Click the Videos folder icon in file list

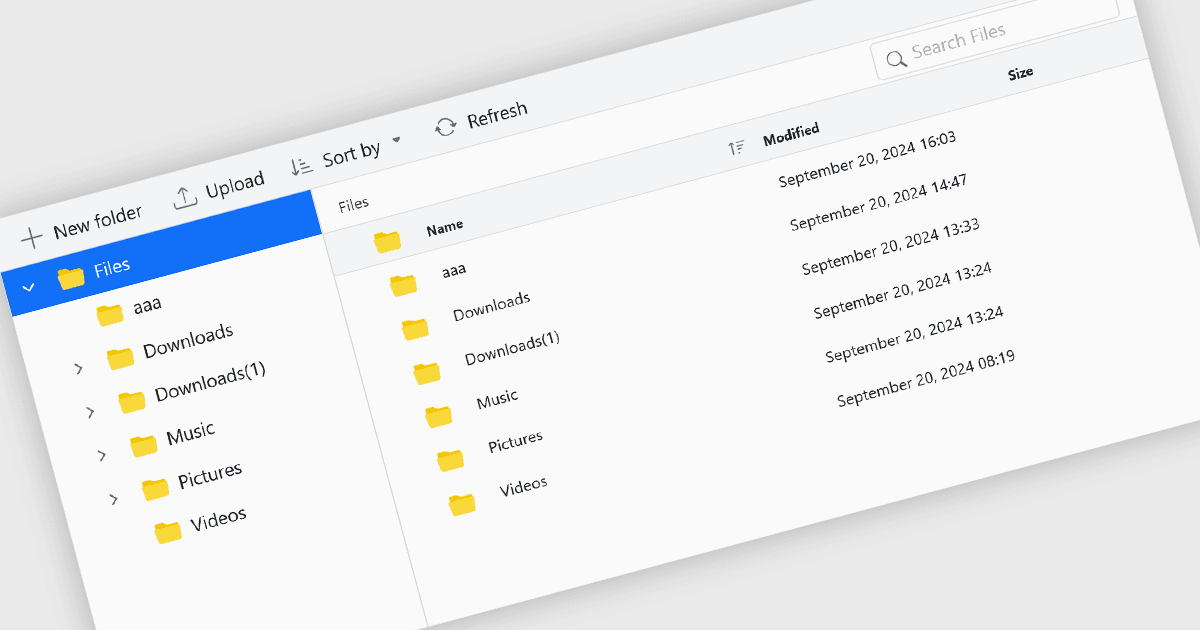[462, 504]
